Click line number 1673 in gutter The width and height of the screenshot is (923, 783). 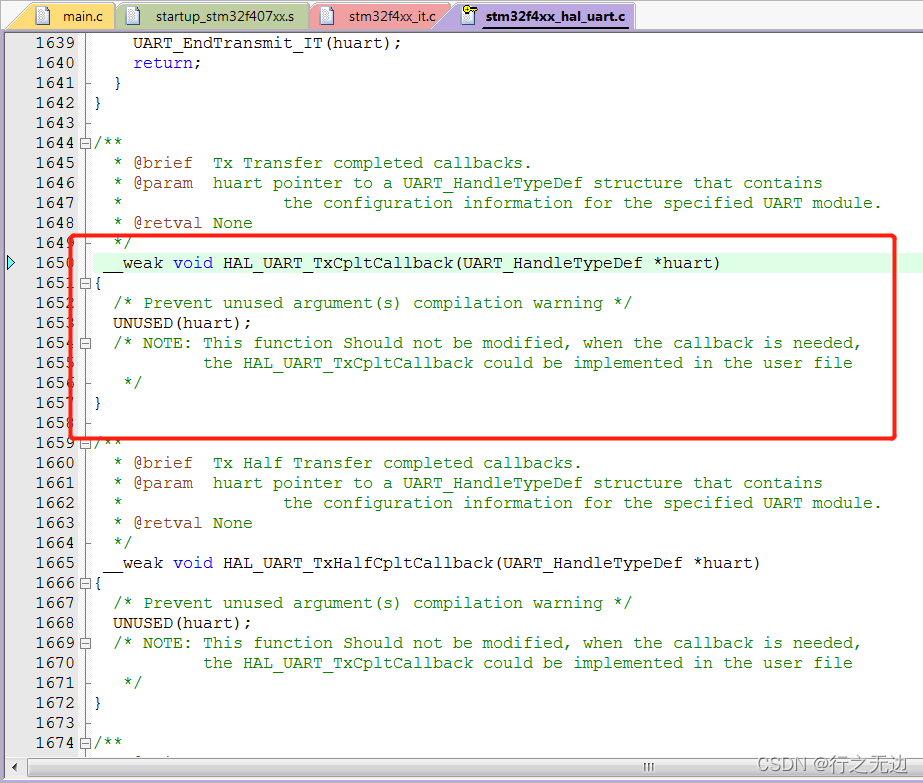55,724
